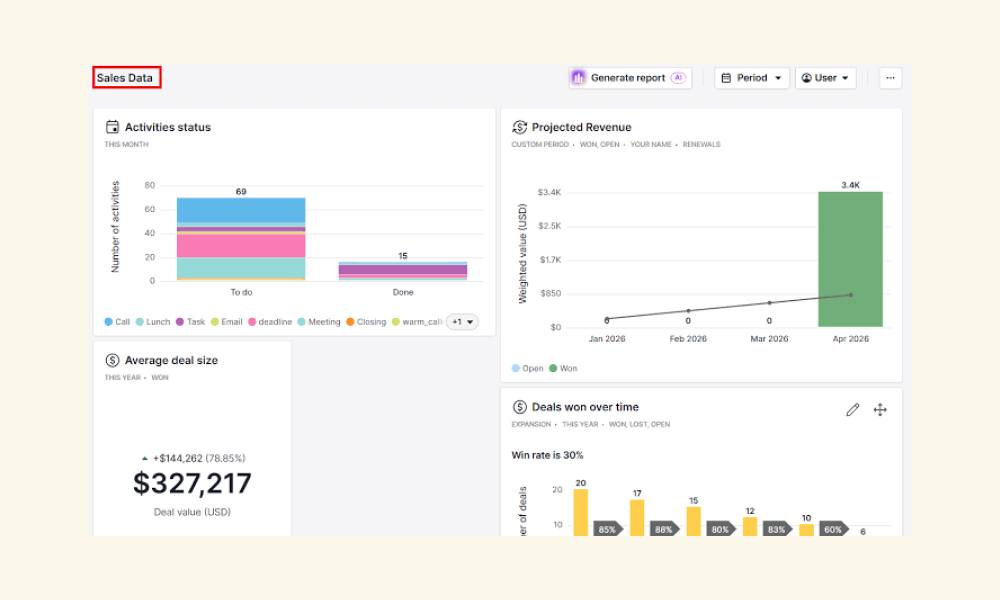This screenshot has height=600, width=1000.
Task: Click the 88% conversion arrow
Action: pyautogui.click(x=665, y=529)
